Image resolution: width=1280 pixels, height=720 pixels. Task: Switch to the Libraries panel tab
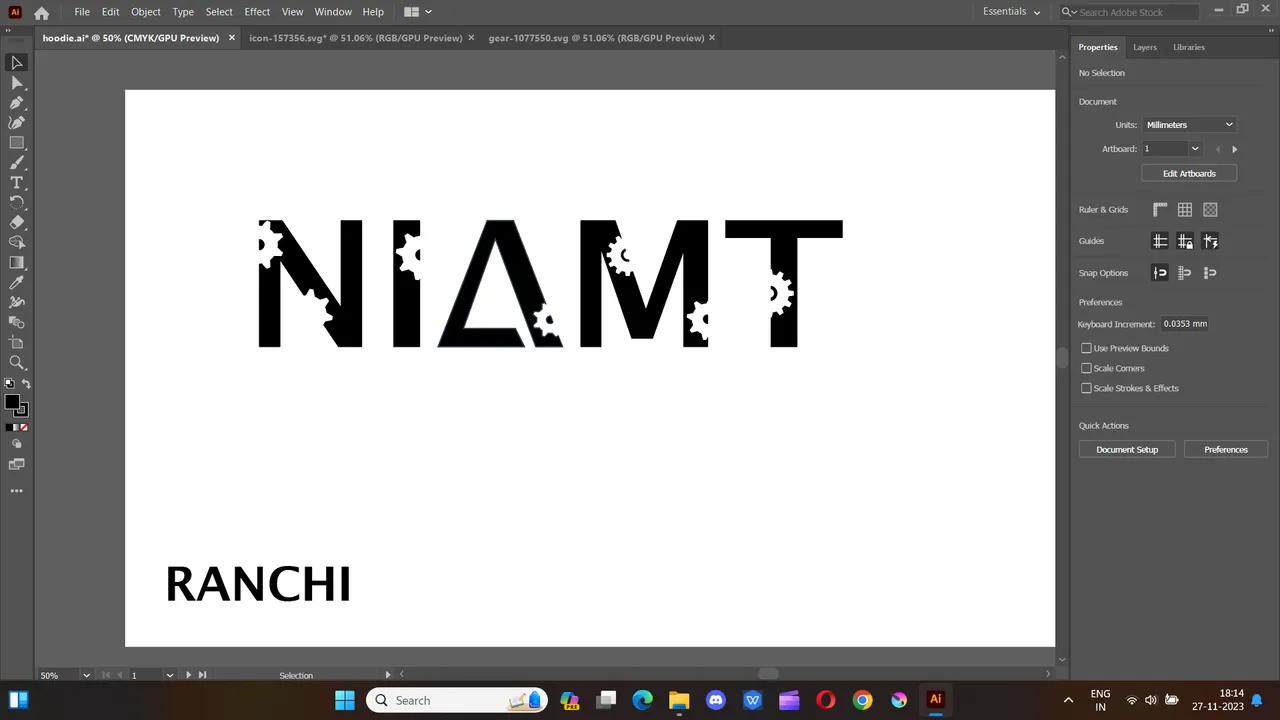pos(1189,47)
